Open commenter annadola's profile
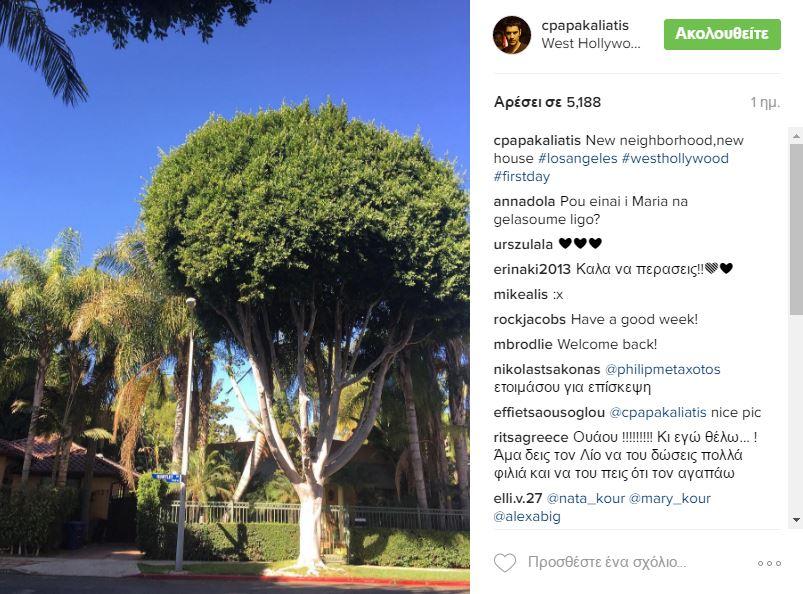 point(524,201)
